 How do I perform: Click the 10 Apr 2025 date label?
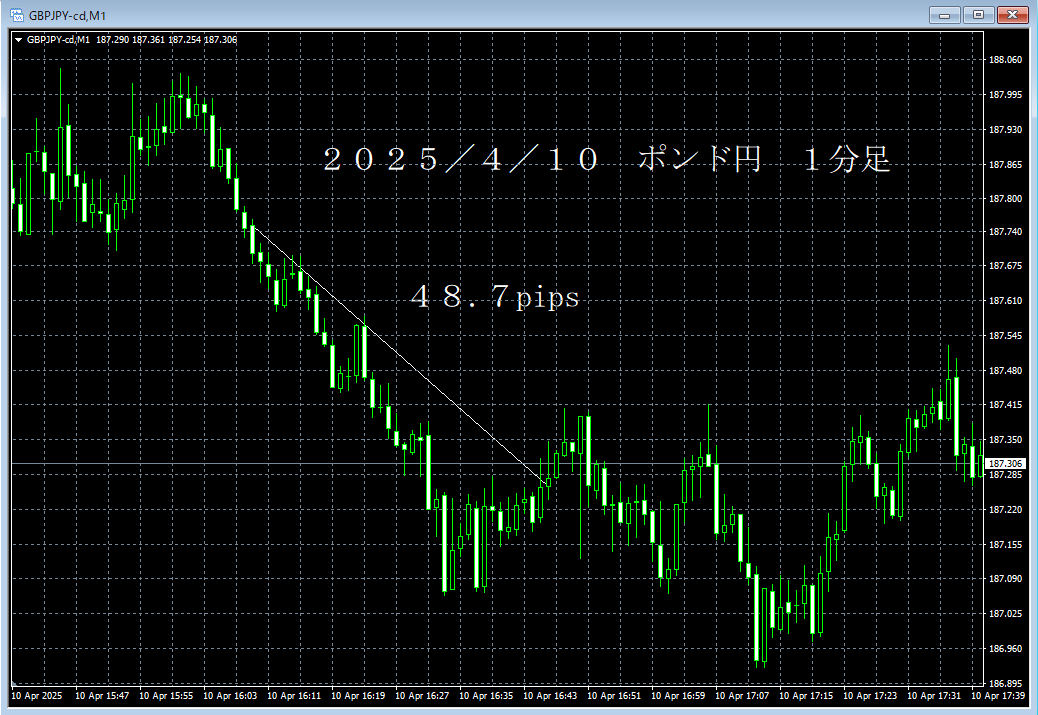coord(36,696)
